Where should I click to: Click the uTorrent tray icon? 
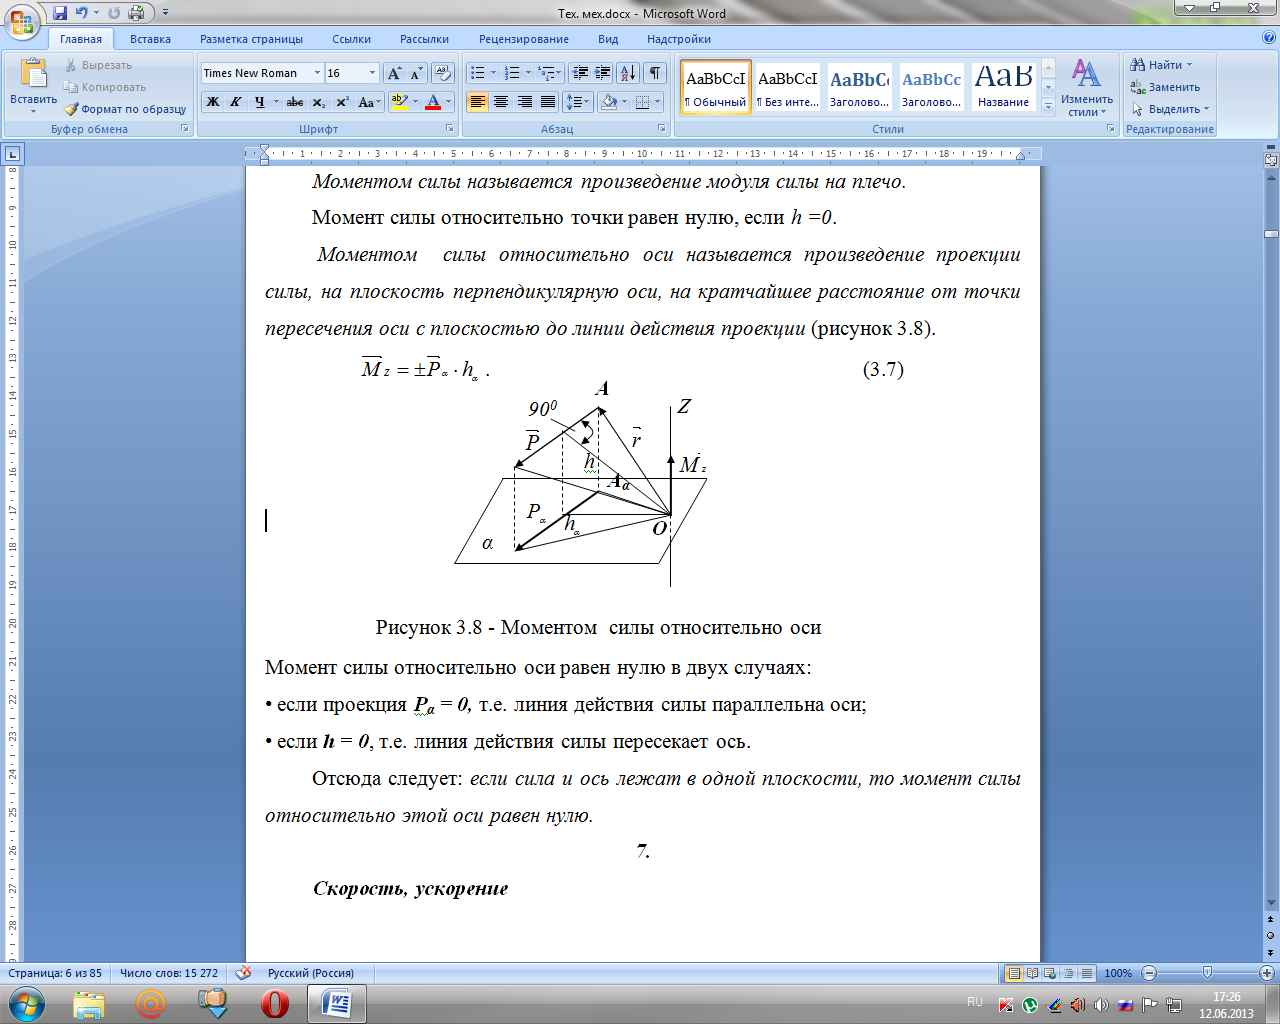click(1030, 1005)
